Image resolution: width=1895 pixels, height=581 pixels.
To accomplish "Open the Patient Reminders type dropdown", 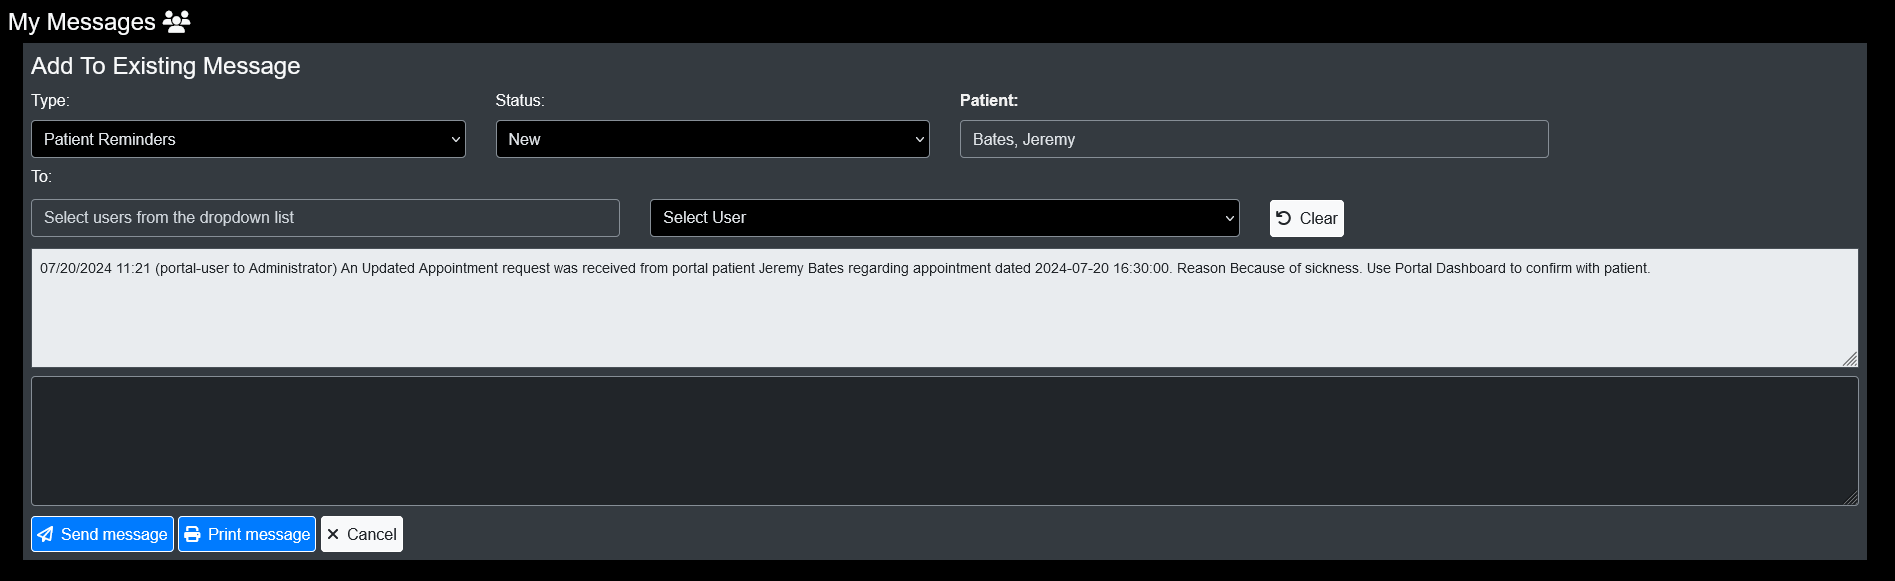I will (247, 139).
